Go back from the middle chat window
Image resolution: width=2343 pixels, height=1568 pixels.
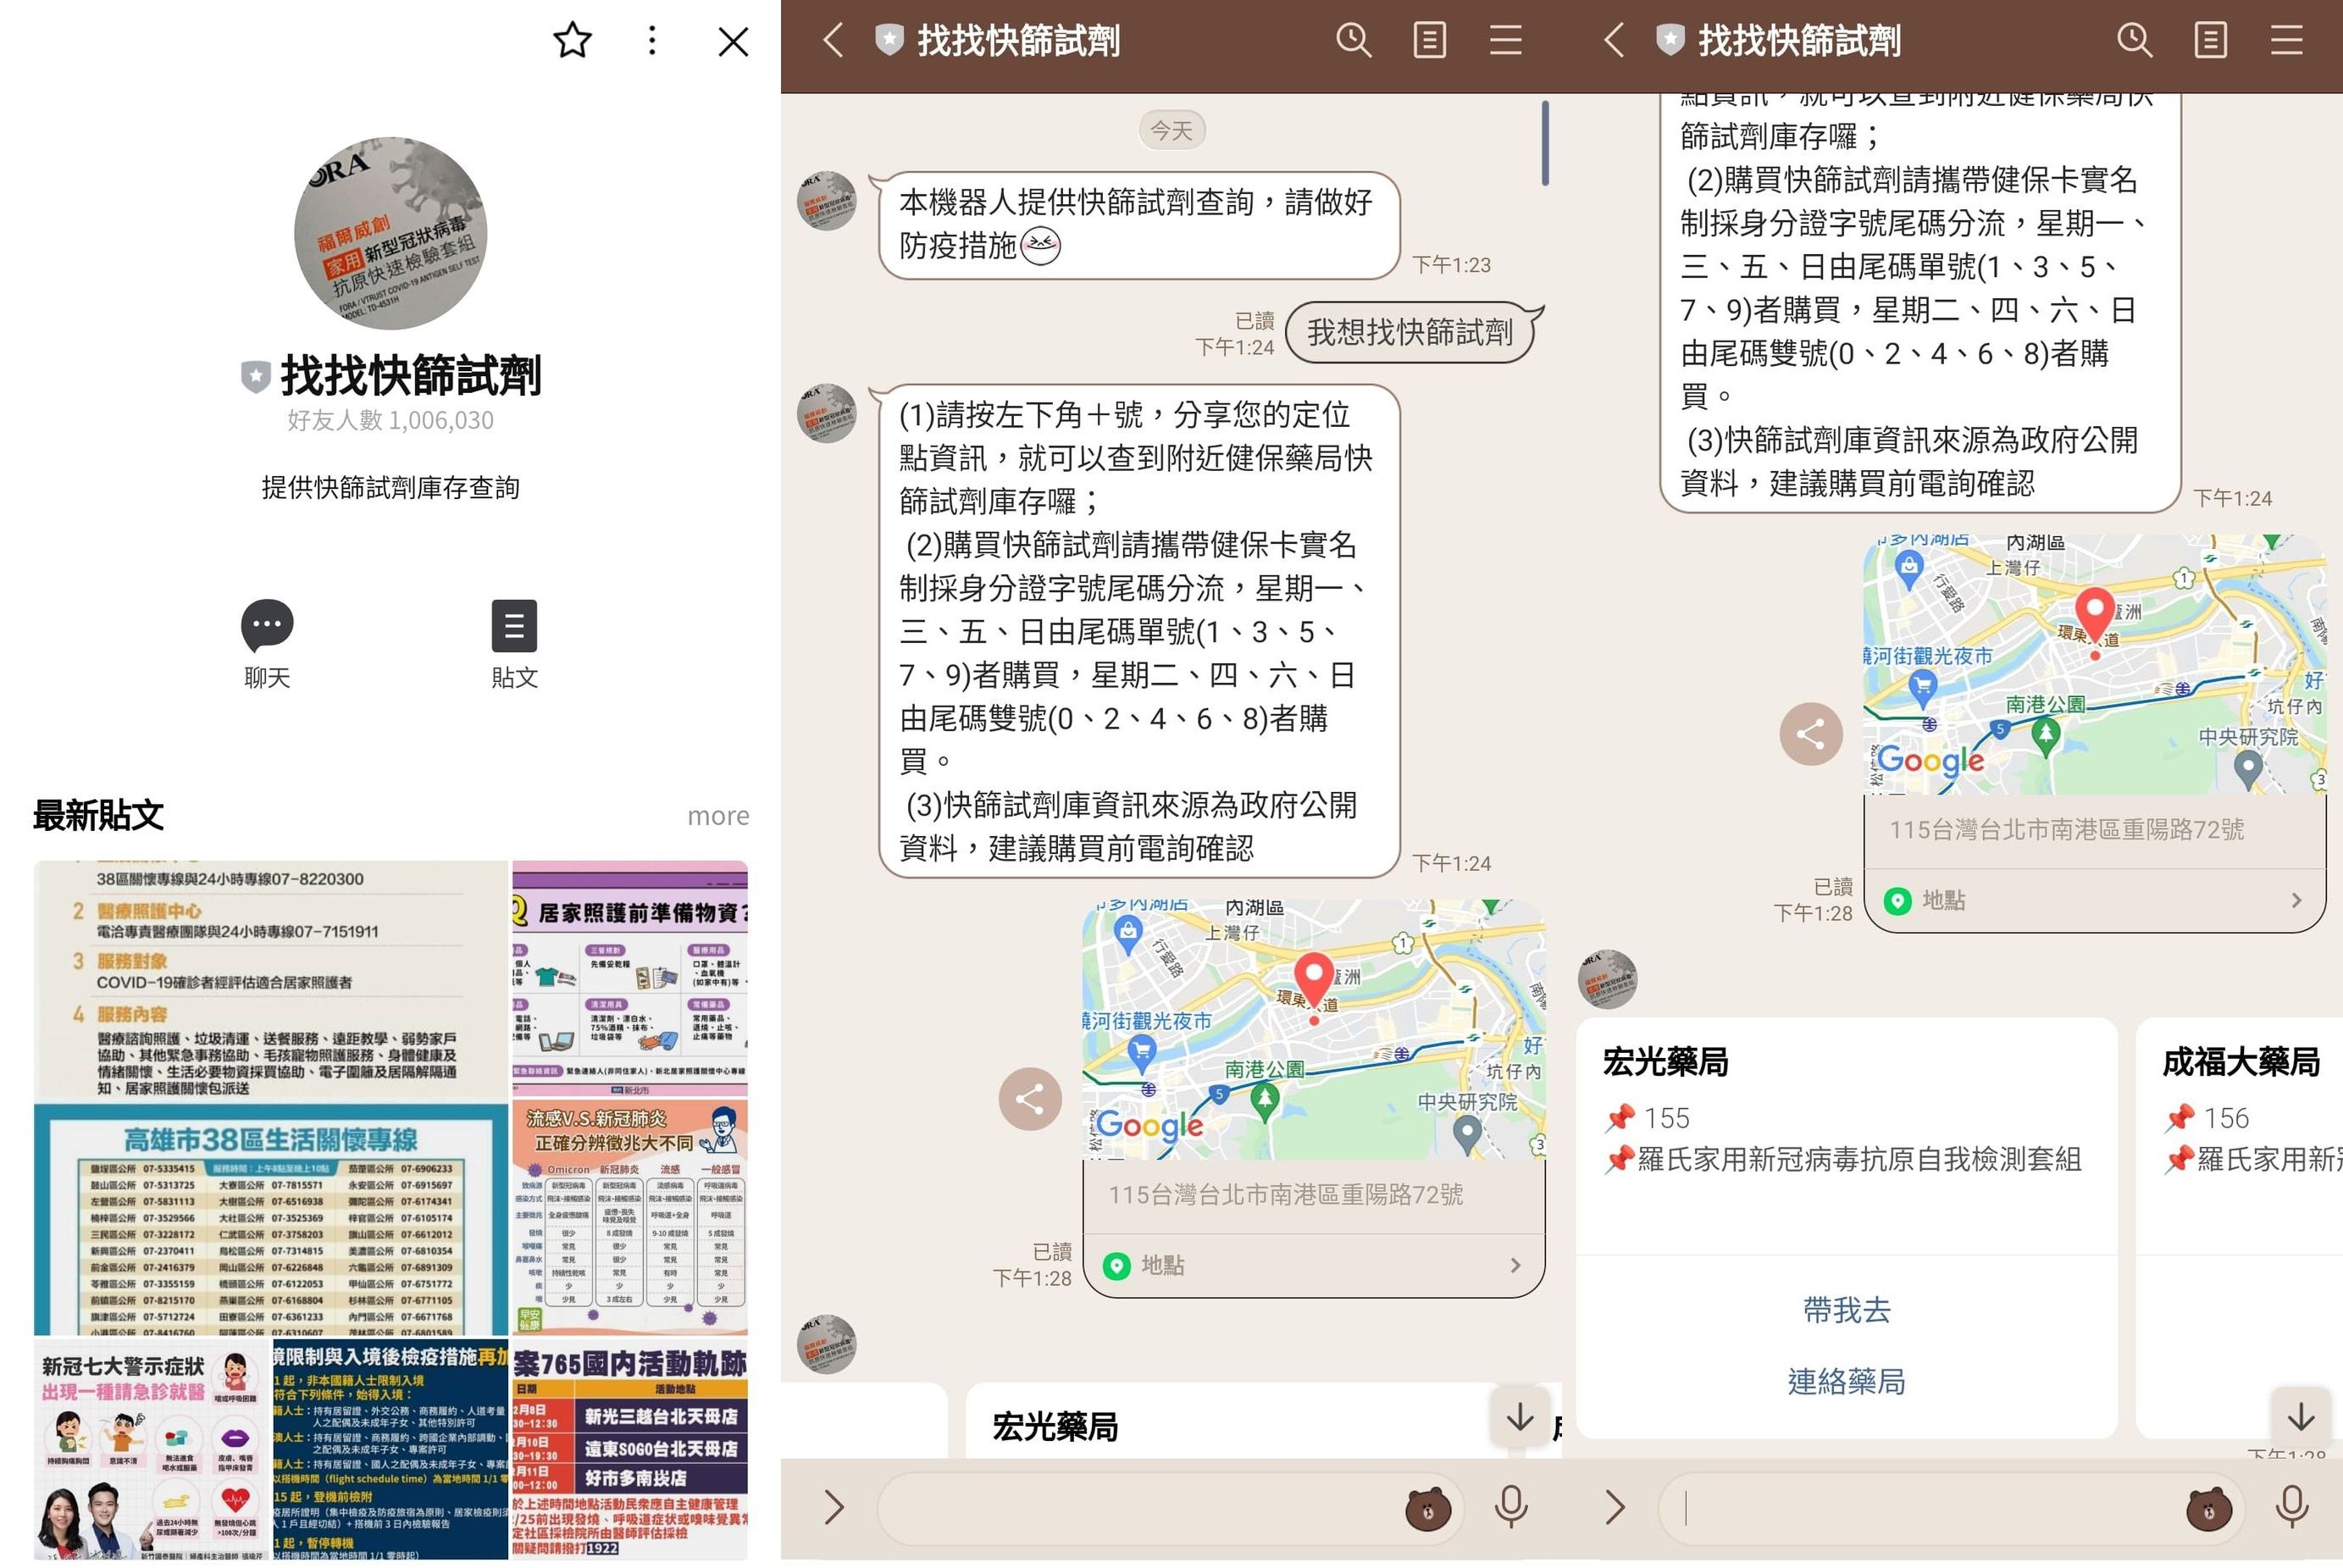pos(833,41)
